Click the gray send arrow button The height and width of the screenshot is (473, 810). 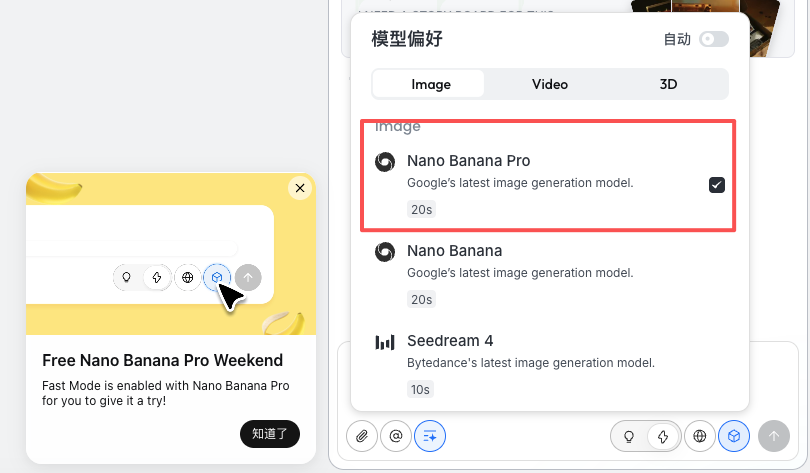point(773,436)
